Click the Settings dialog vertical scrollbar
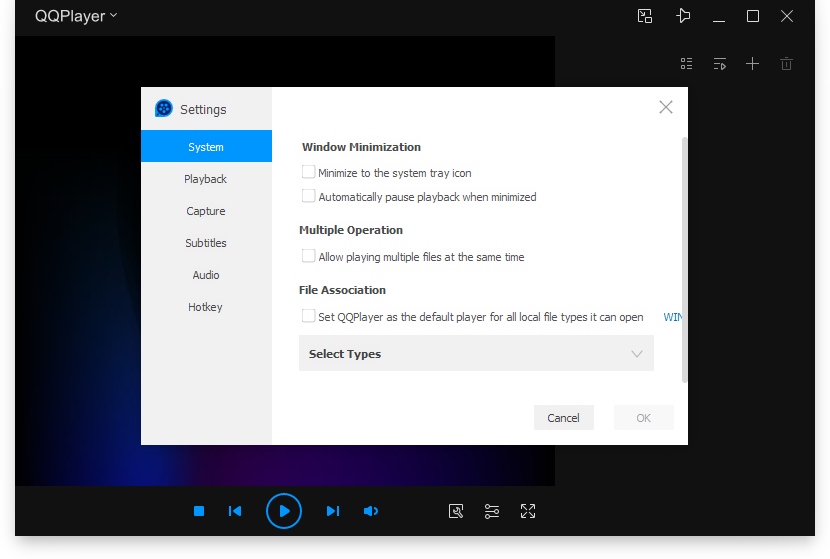Viewport: 830px width, 559px height. (x=684, y=259)
